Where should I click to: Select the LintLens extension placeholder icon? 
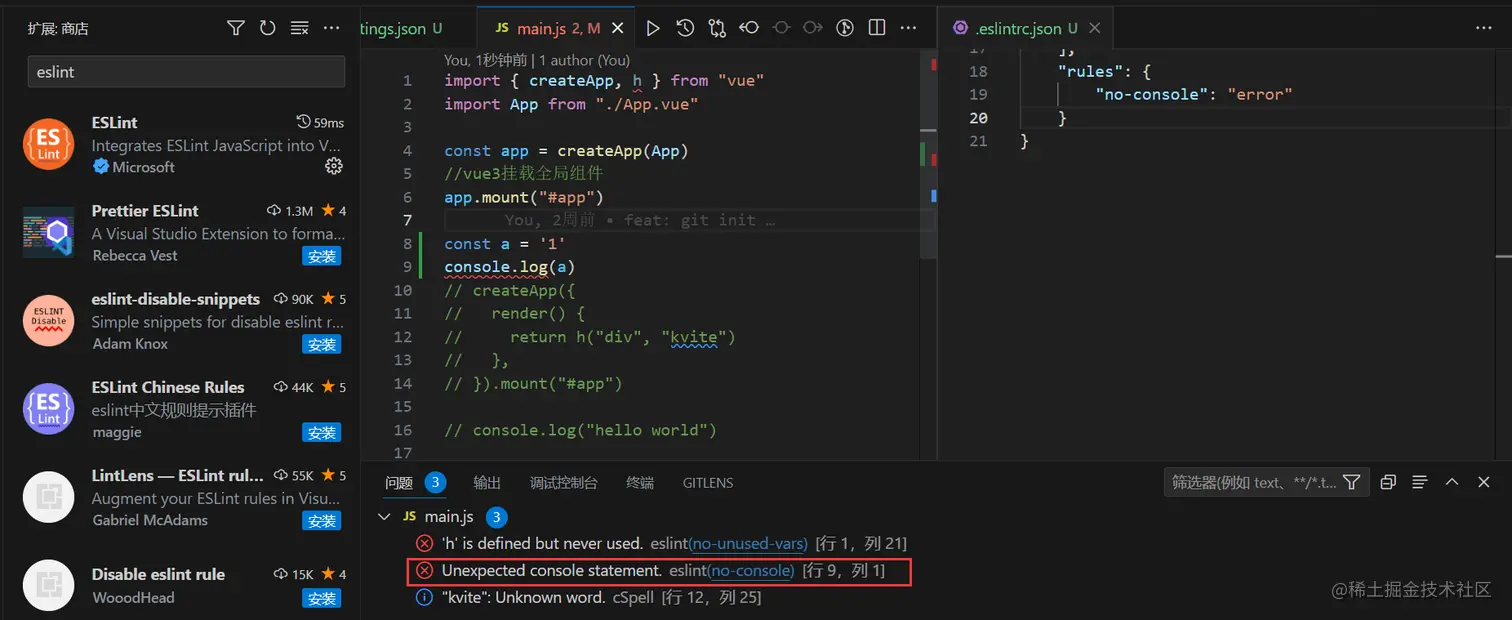(48, 497)
